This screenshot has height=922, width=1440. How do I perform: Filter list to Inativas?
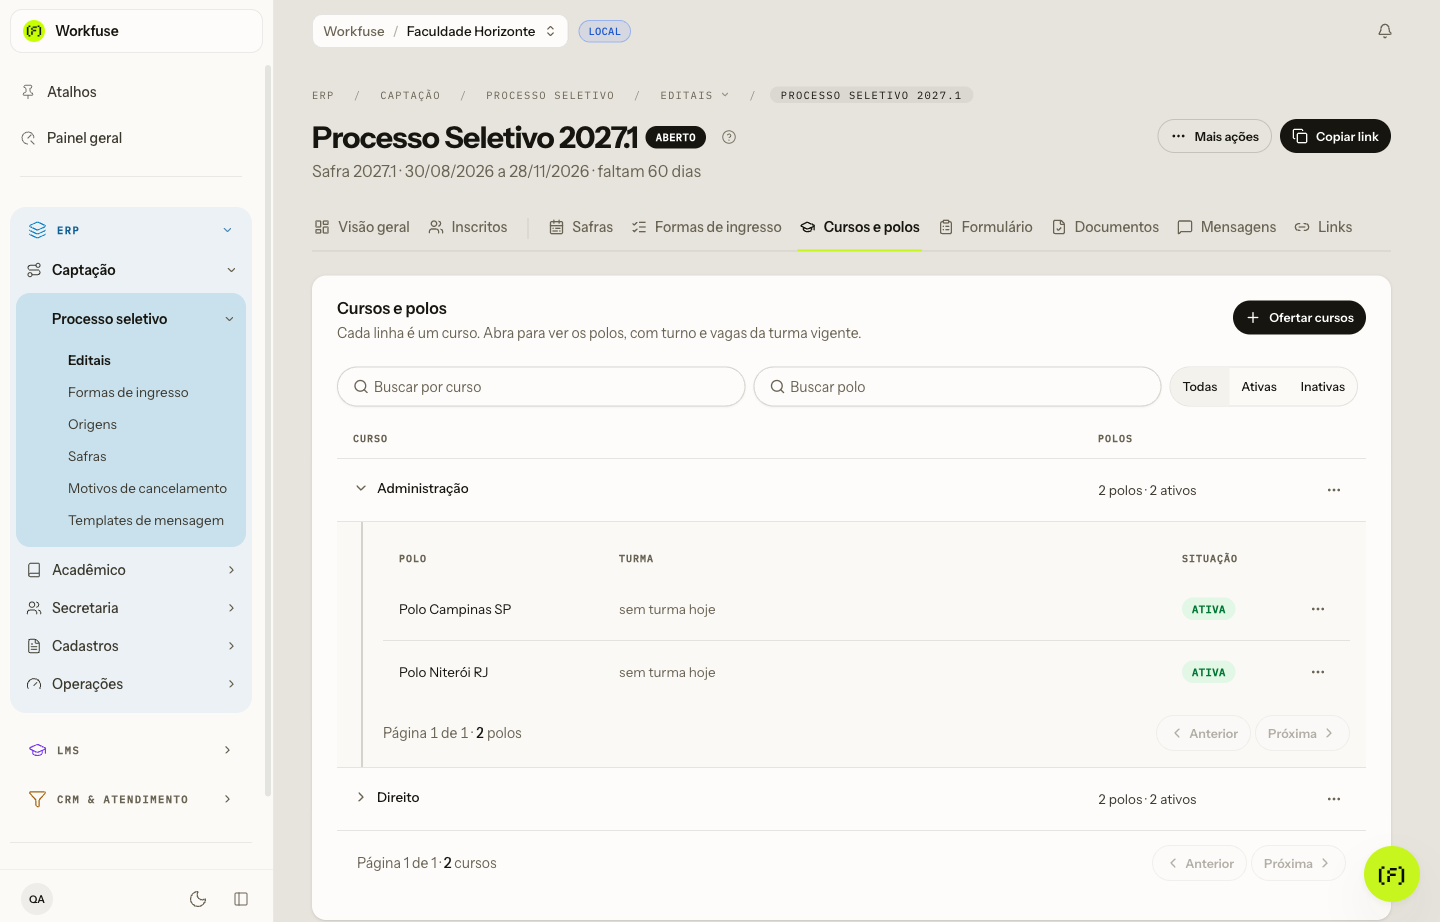click(x=1323, y=387)
